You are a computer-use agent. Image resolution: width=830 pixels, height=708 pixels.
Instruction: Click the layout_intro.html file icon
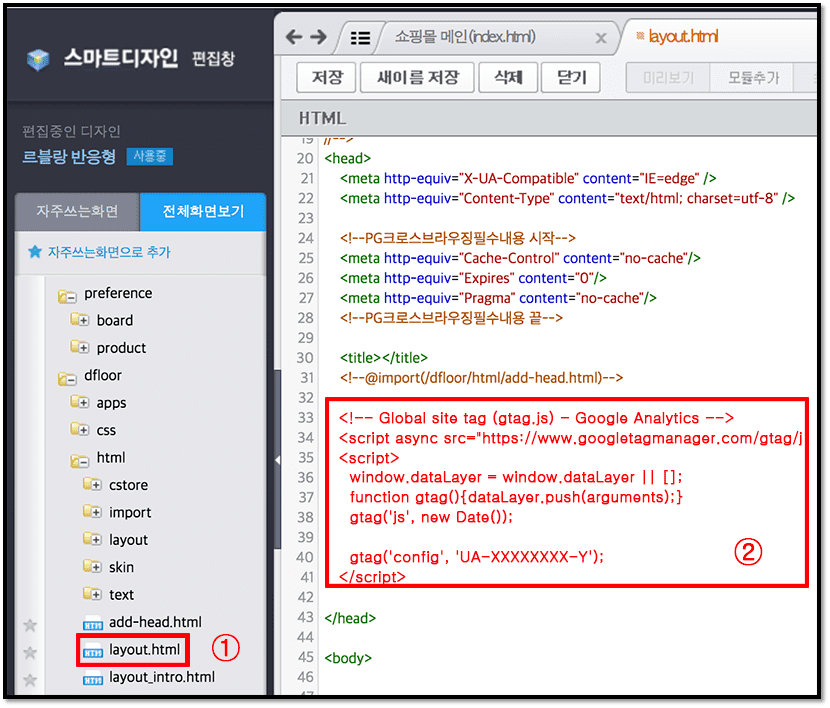click(x=93, y=678)
